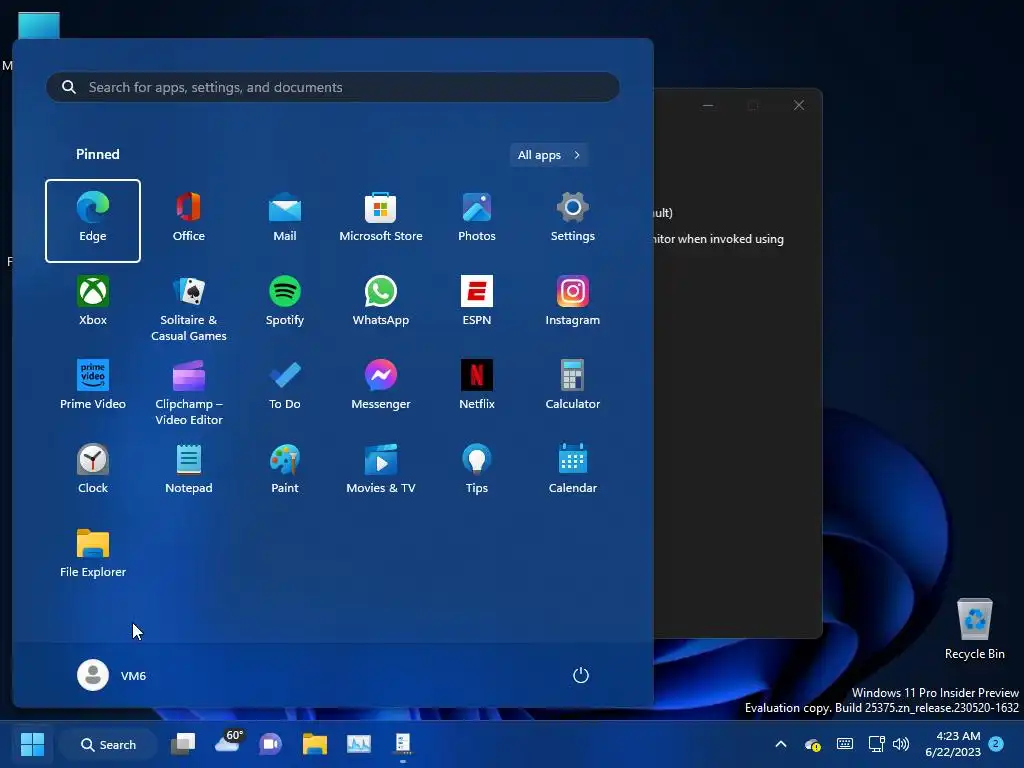
Task: Open the VM6 user account menu
Action: [x=112, y=675]
